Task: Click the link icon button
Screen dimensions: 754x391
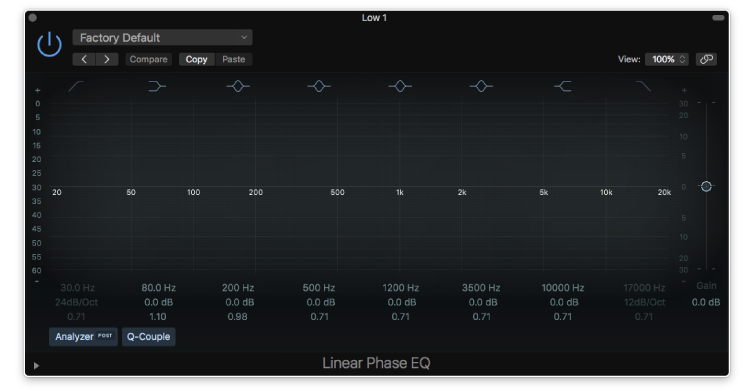Action: 706,59
